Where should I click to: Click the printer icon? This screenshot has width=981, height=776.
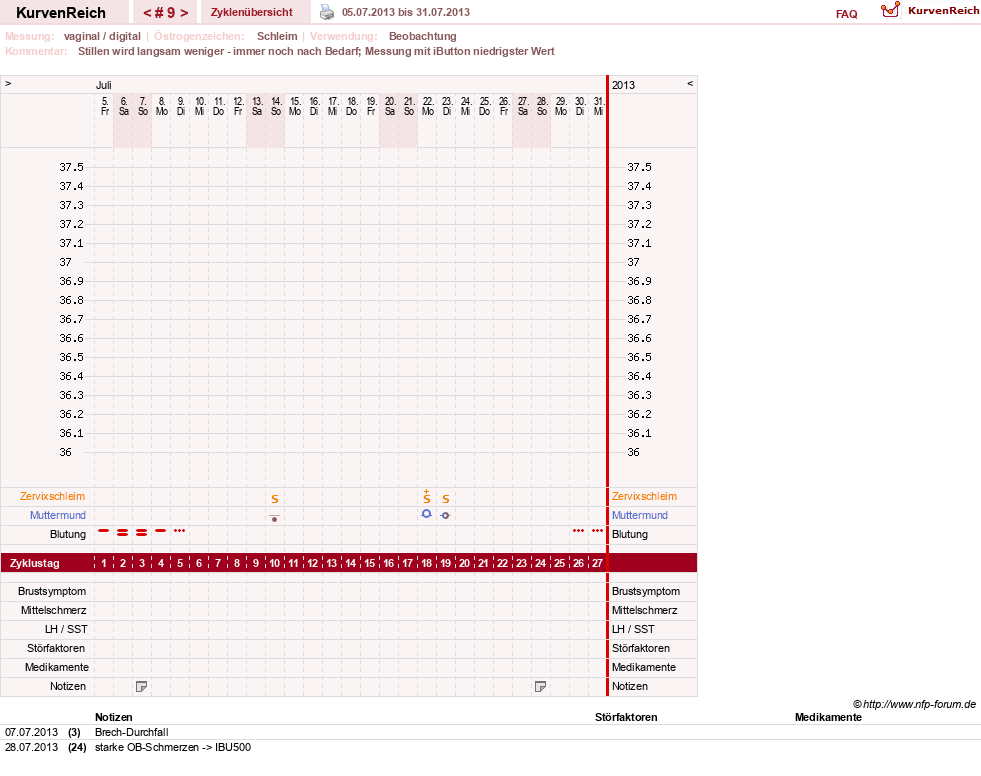click(327, 12)
